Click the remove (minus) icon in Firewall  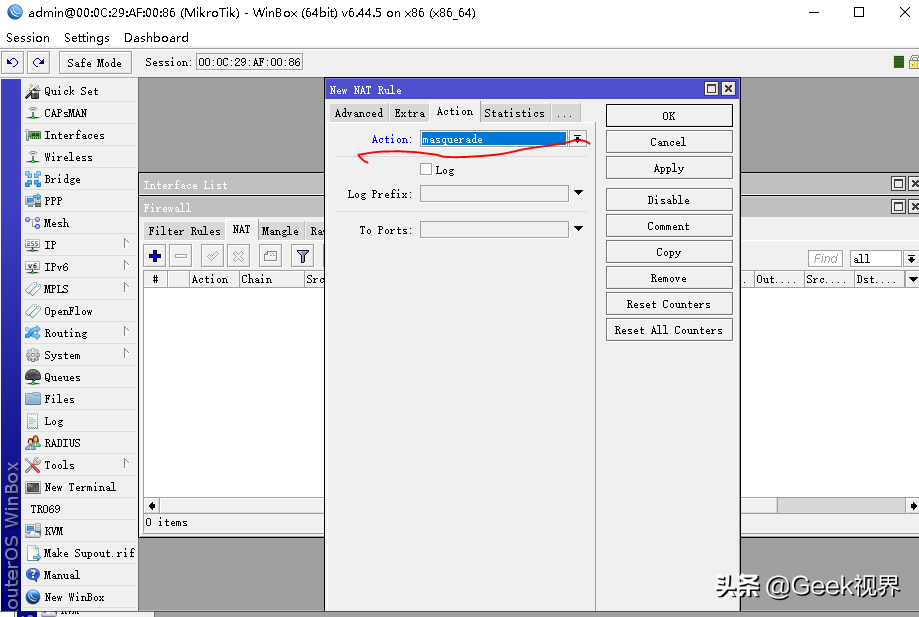[x=181, y=256]
